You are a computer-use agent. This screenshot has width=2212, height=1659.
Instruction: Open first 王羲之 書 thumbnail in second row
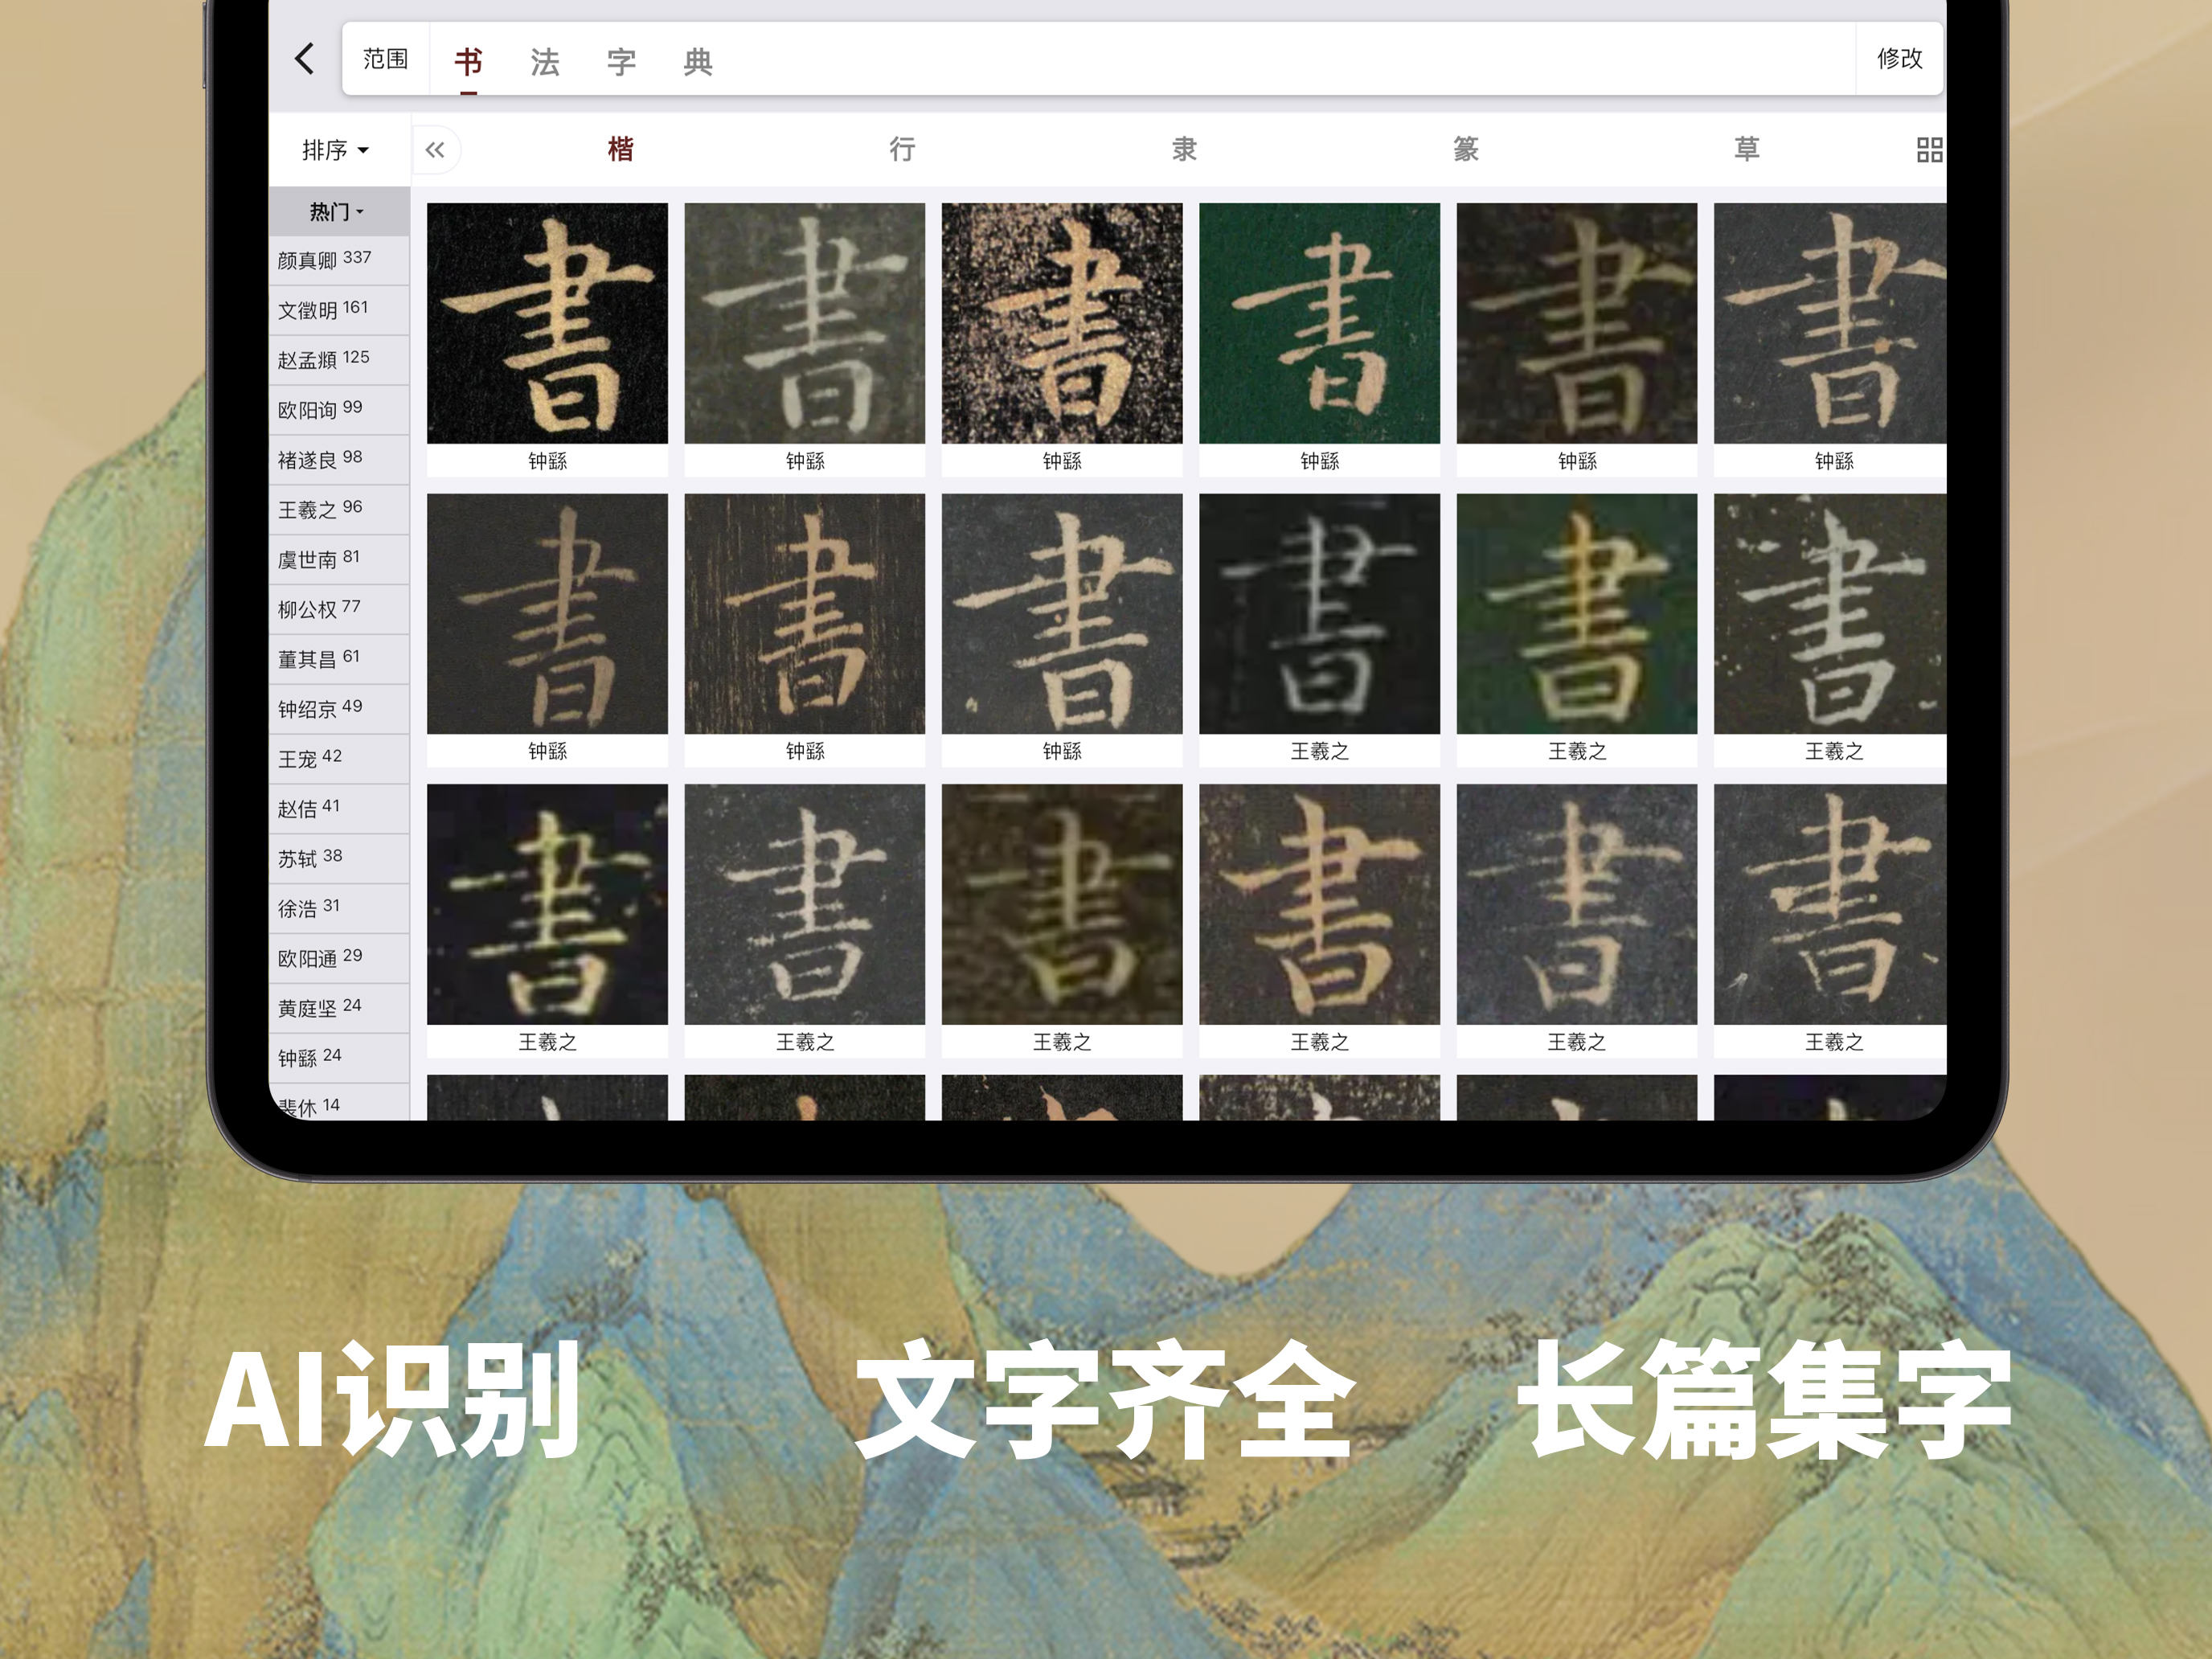coord(1319,614)
